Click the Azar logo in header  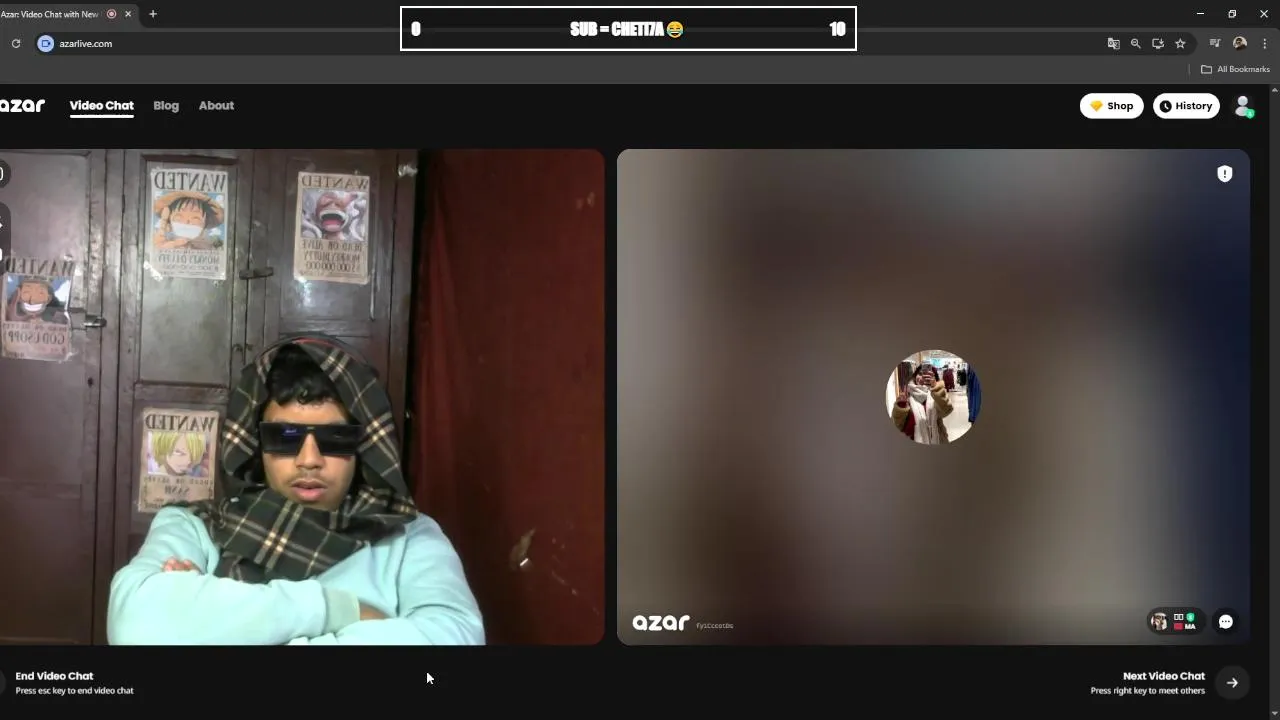[22, 105]
